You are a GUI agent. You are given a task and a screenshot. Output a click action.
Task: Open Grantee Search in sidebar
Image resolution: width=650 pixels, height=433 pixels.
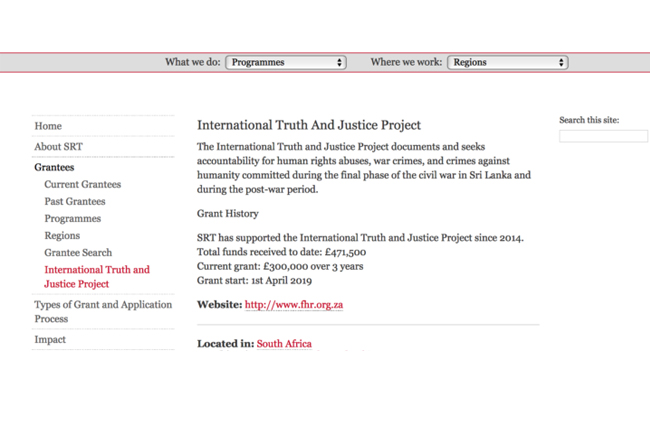pyautogui.click(x=78, y=252)
